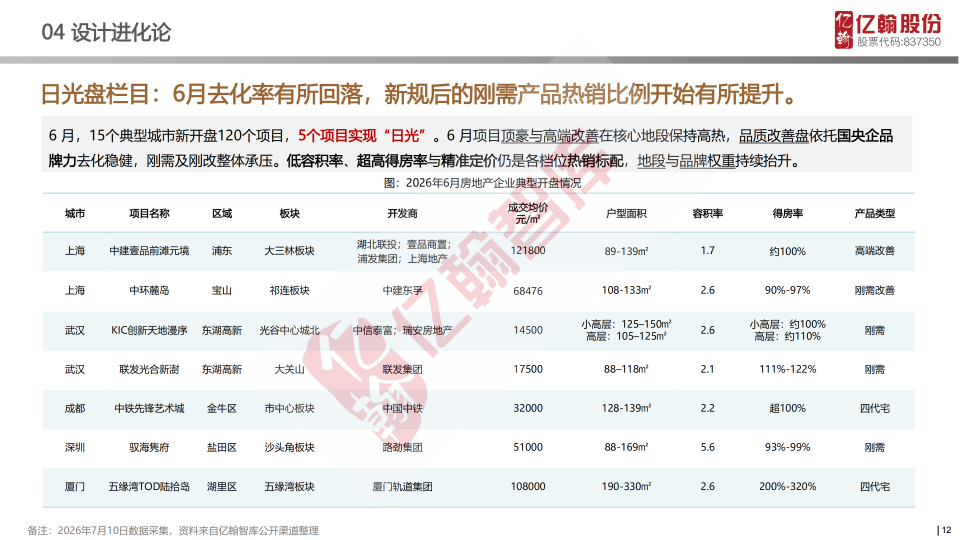Click the 大三林板块 cell

(289, 251)
